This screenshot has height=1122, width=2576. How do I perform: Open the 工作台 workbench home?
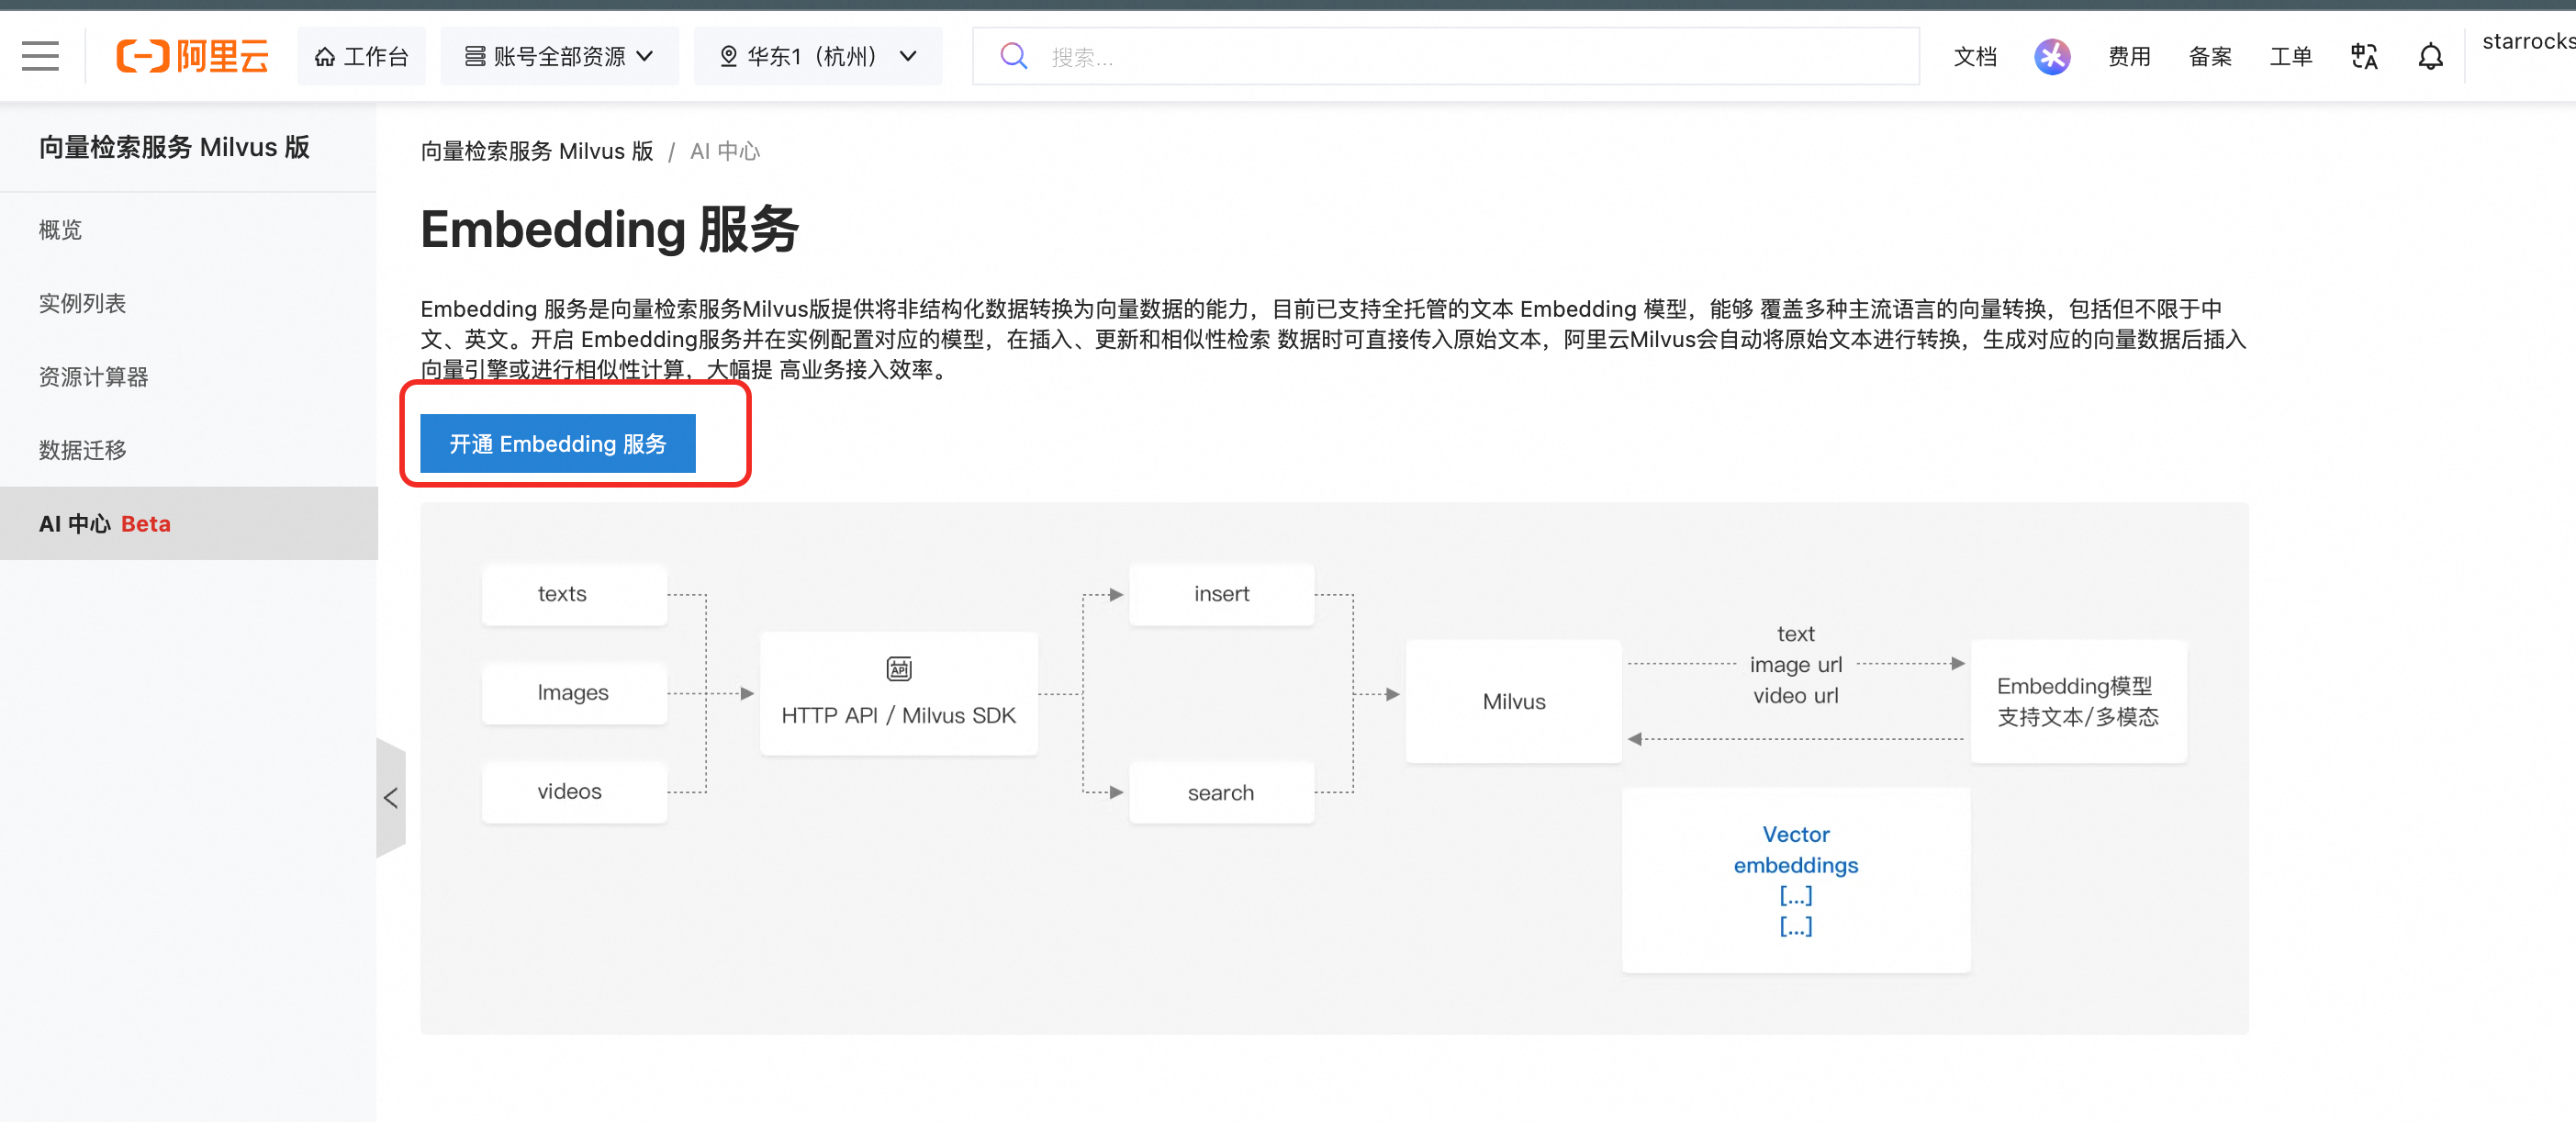click(x=361, y=56)
